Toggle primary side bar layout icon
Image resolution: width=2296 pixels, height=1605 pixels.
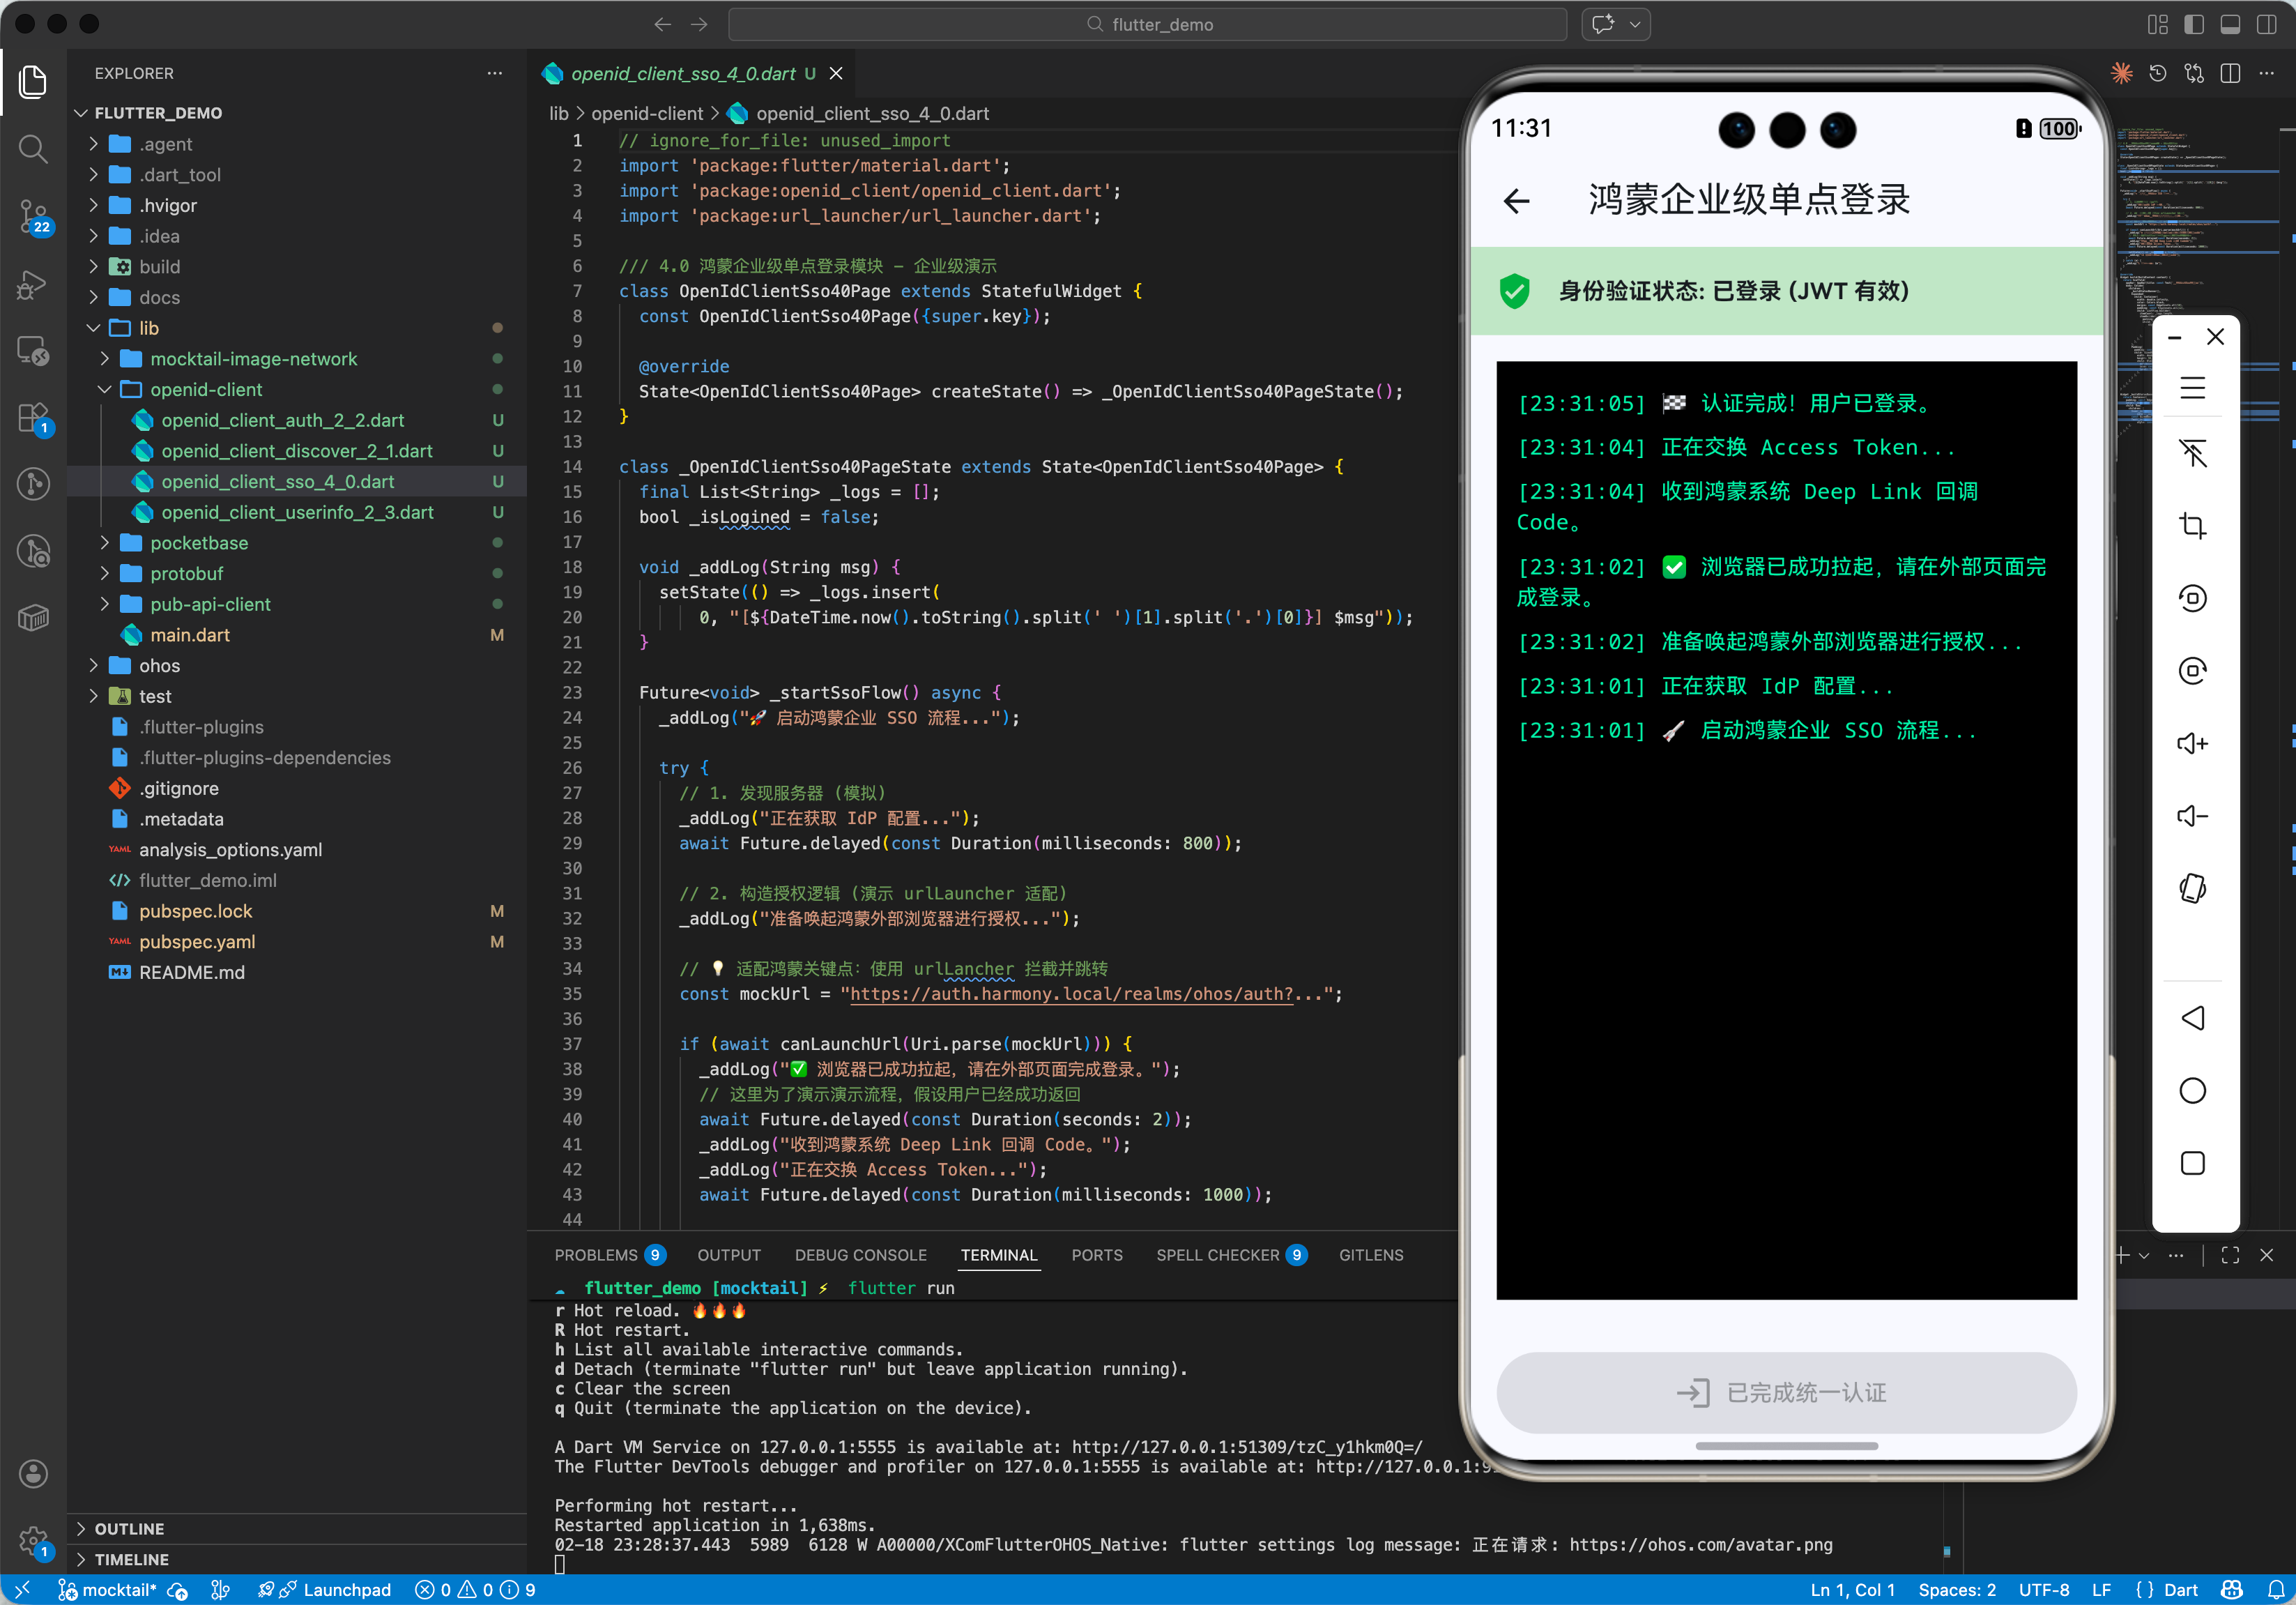click(2194, 24)
